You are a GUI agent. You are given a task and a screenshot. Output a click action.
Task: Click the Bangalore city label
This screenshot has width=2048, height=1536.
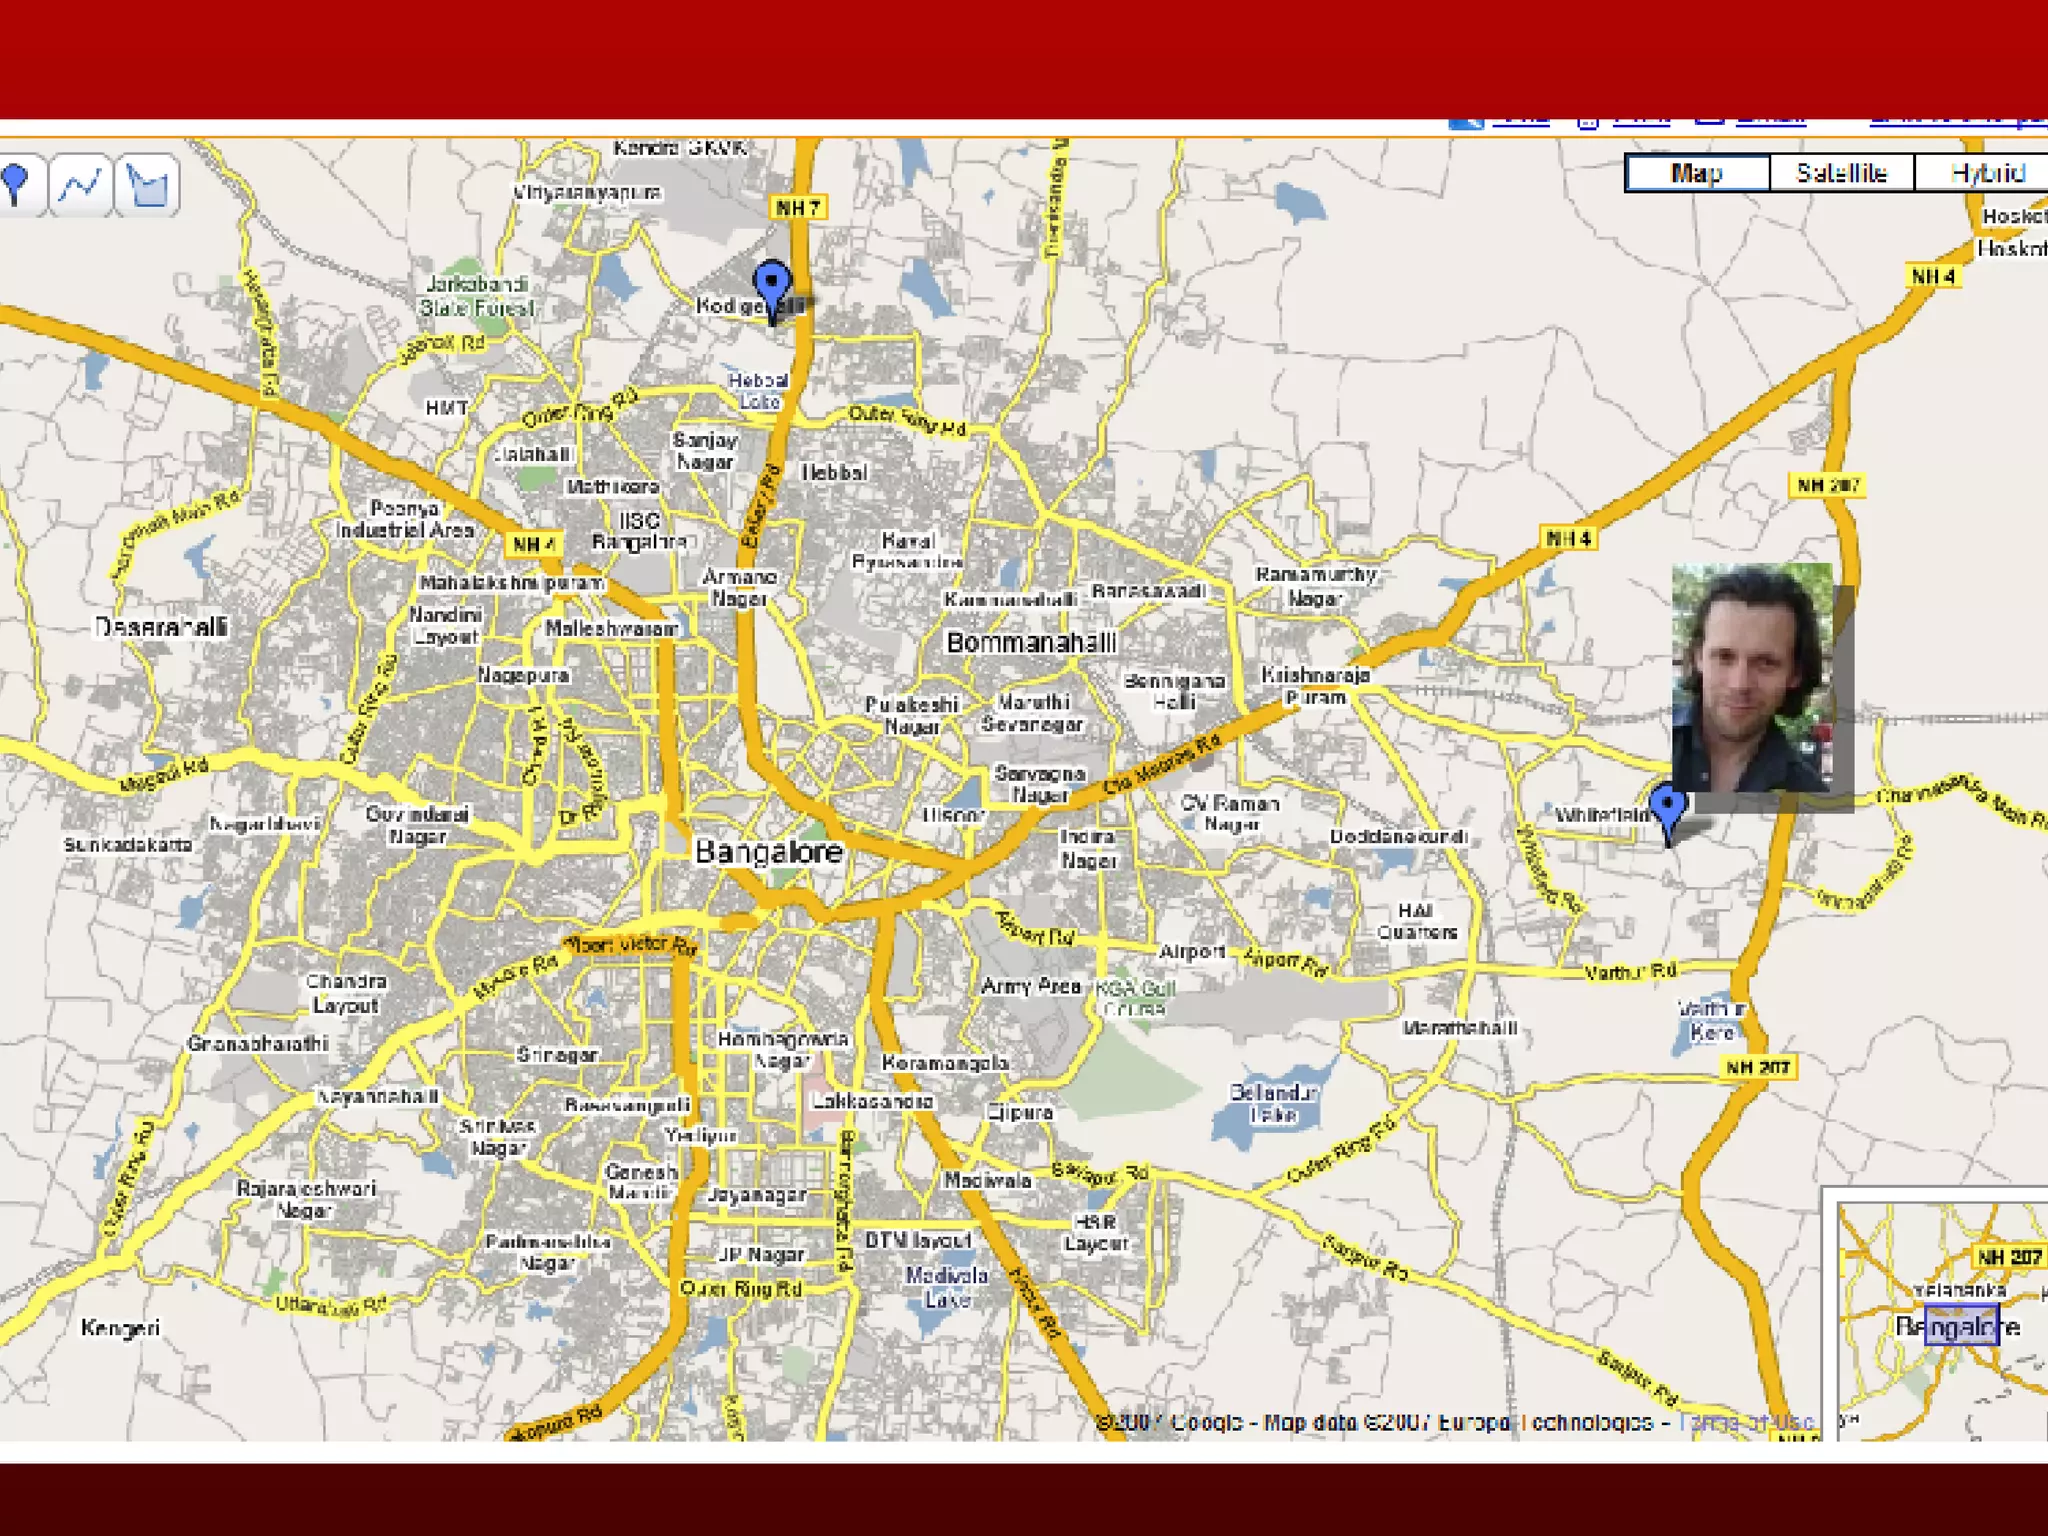(x=768, y=852)
